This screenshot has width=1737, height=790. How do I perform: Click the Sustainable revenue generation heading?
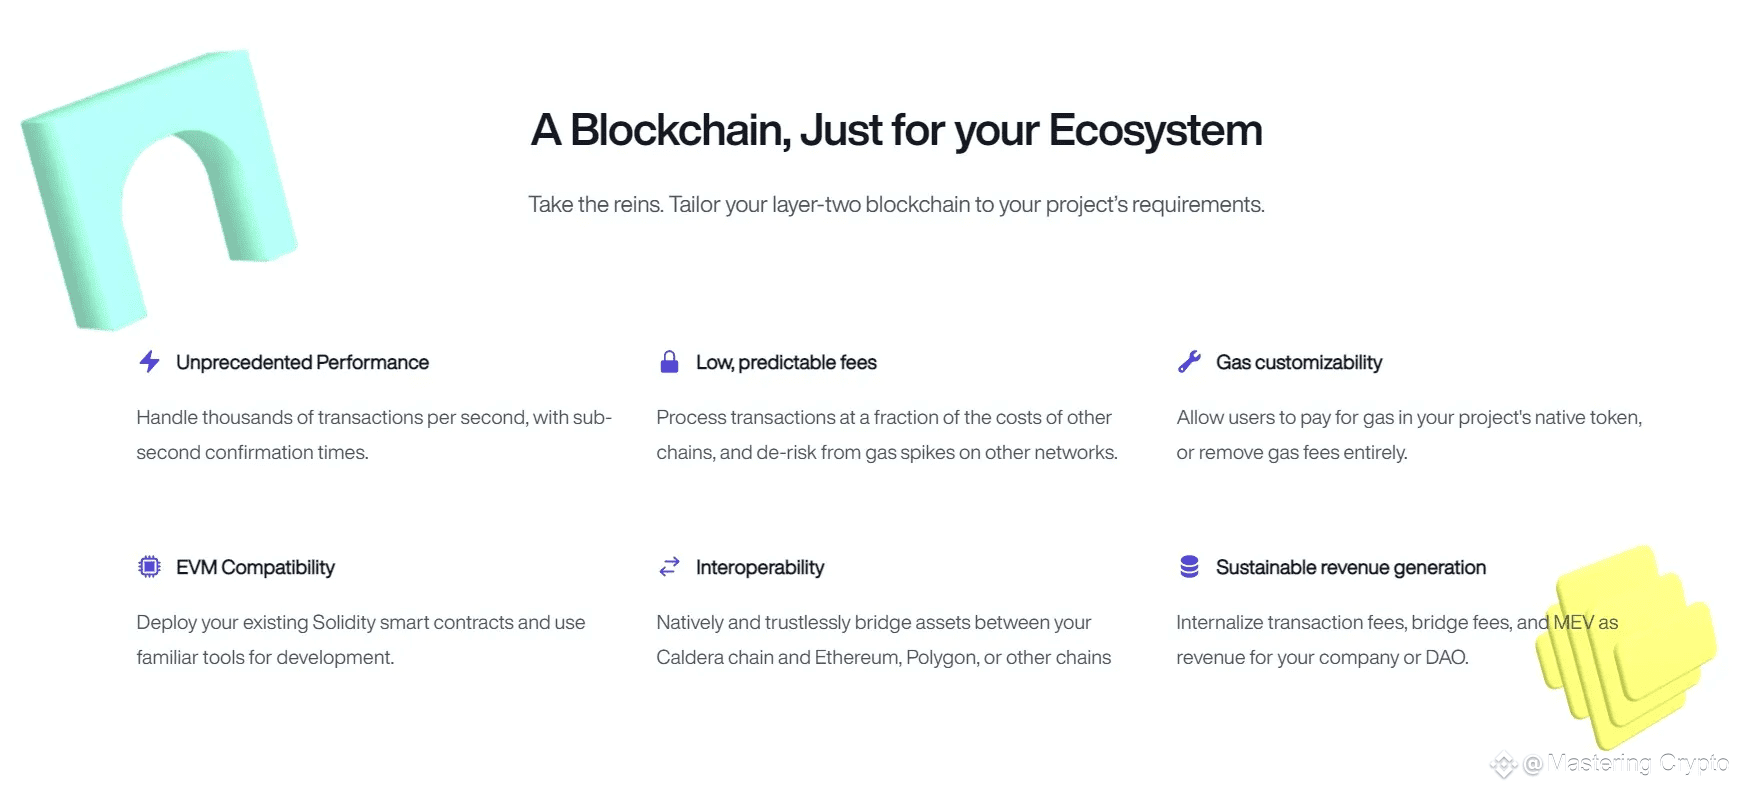1351,567
